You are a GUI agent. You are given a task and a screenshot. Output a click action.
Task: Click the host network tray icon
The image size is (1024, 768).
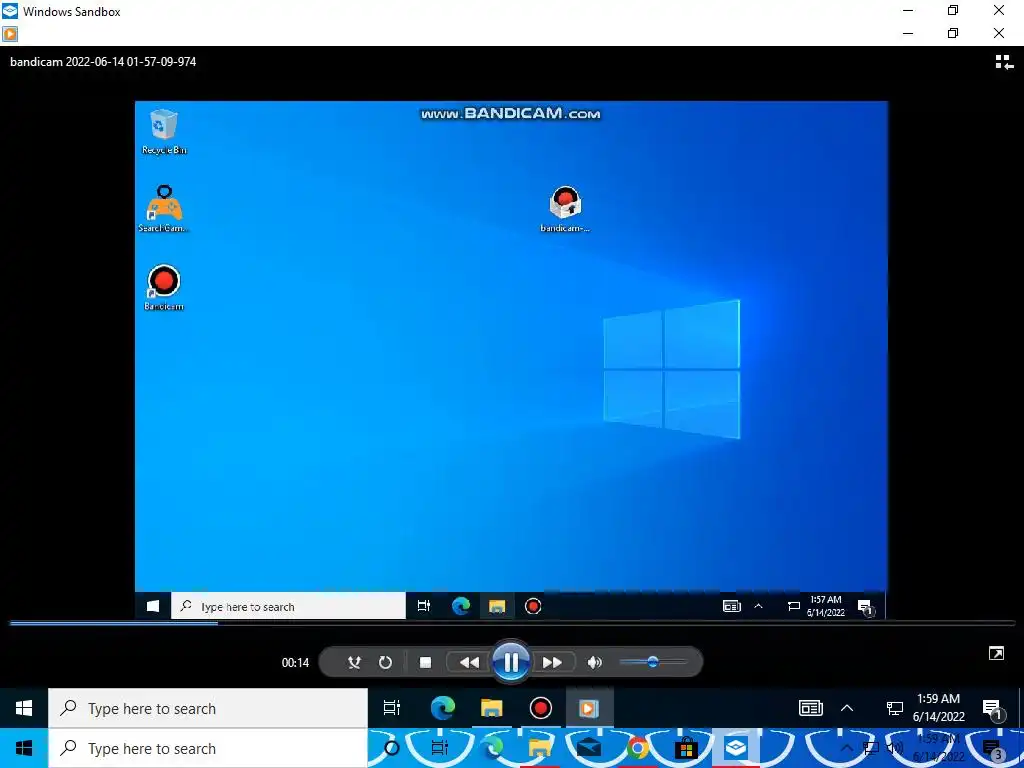pos(871,748)
